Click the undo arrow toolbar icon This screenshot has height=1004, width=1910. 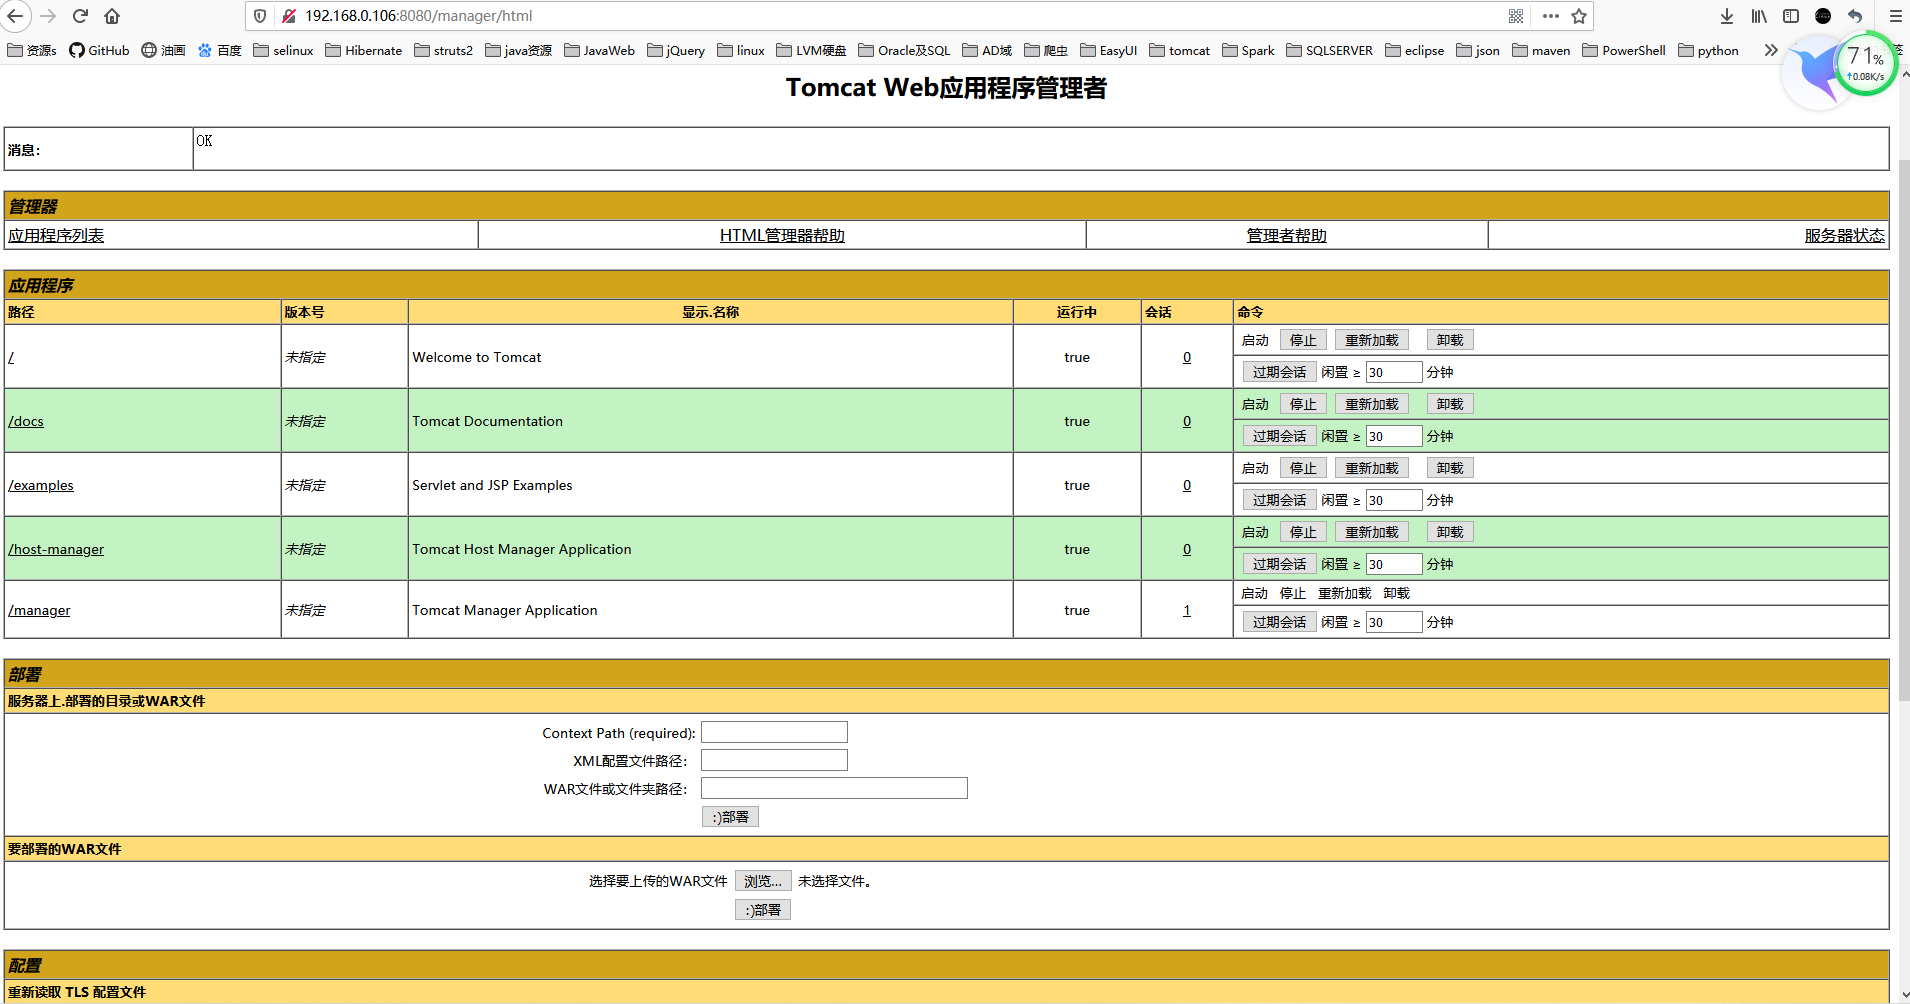[x=1855, y=16]
